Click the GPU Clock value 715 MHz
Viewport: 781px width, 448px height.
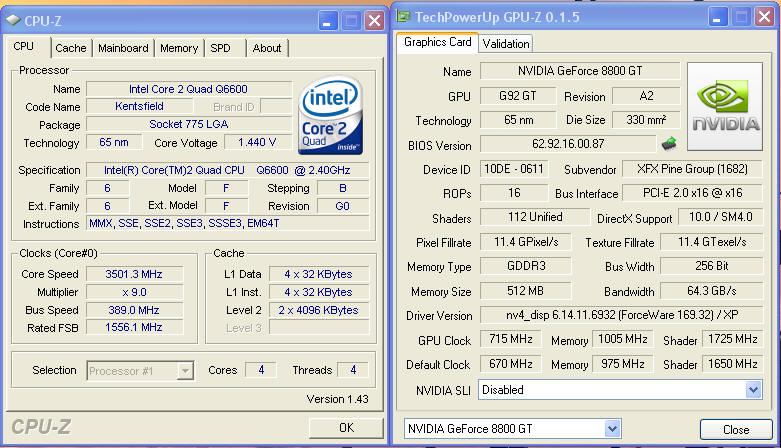[511, 339]
